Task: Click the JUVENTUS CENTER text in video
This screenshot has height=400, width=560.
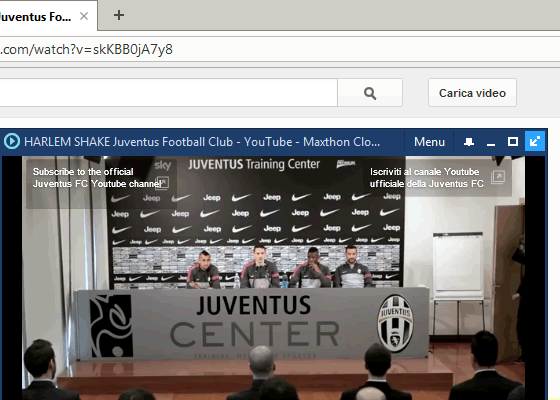Action: (254, 321)
